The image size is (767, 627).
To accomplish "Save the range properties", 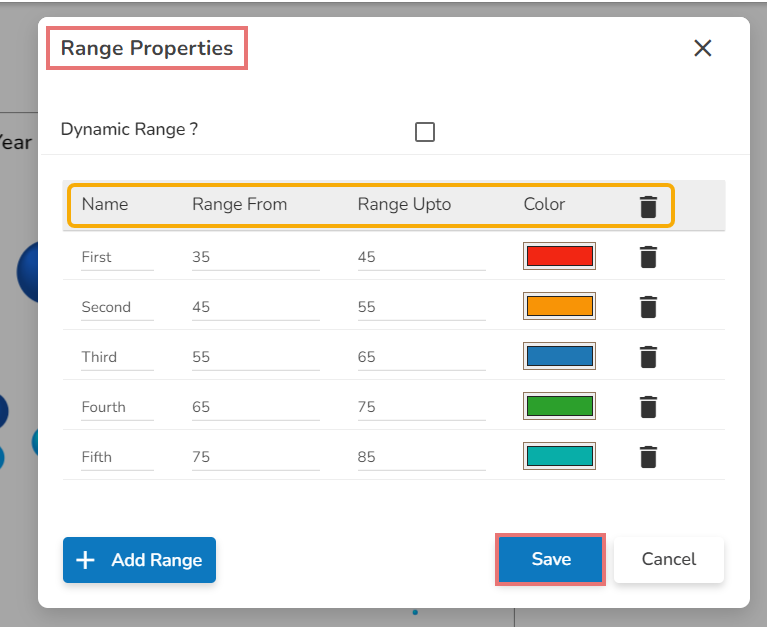I will (551, 559).
